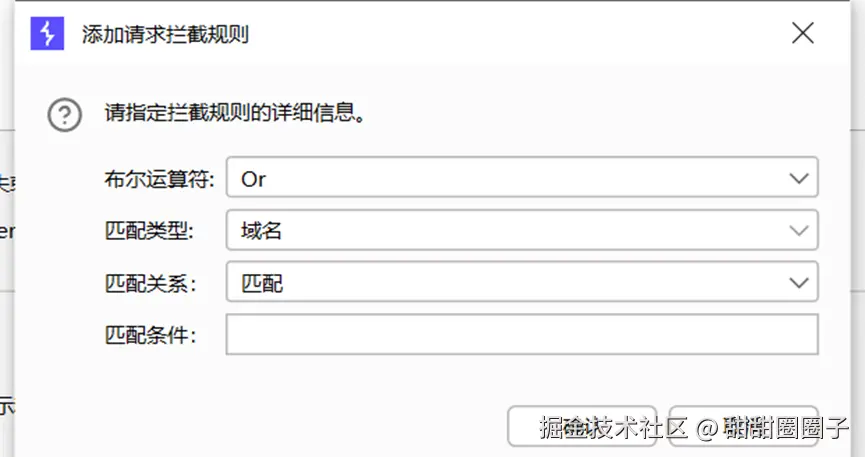
Task: Click the 匹配条件 label
Action: pyautogui.click(x=150, y=335)
